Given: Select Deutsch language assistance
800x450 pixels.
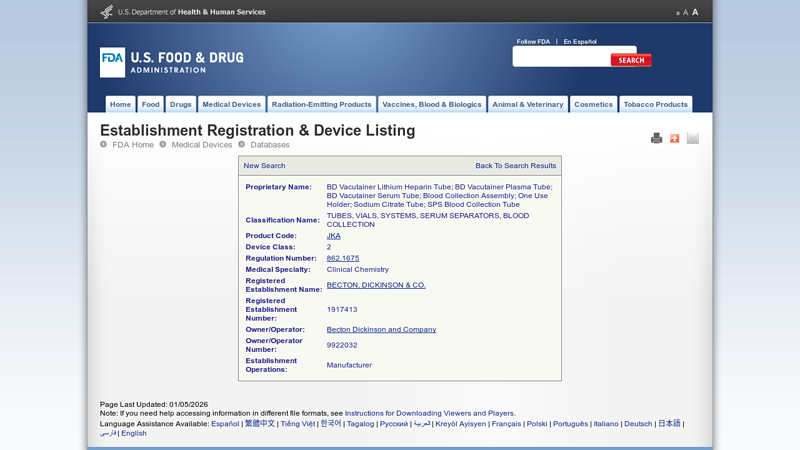Looking at the screenshot, I should pyautogui.click(x=638, y=424).
